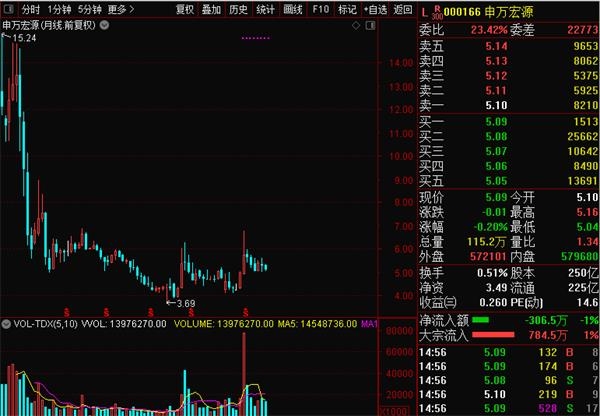Image resolution: width=600 pixels, height=416 pixels.
Task: Click 最低 price 5.04
Action: pyautogui.click(x=587, y=227)
